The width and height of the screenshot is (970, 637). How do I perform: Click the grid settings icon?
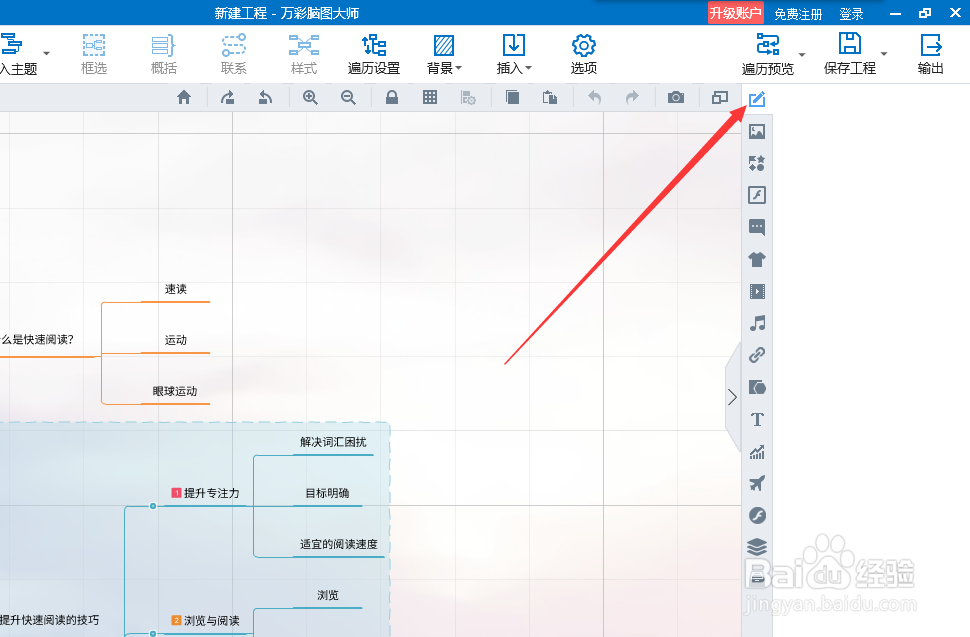click(468, 97)
